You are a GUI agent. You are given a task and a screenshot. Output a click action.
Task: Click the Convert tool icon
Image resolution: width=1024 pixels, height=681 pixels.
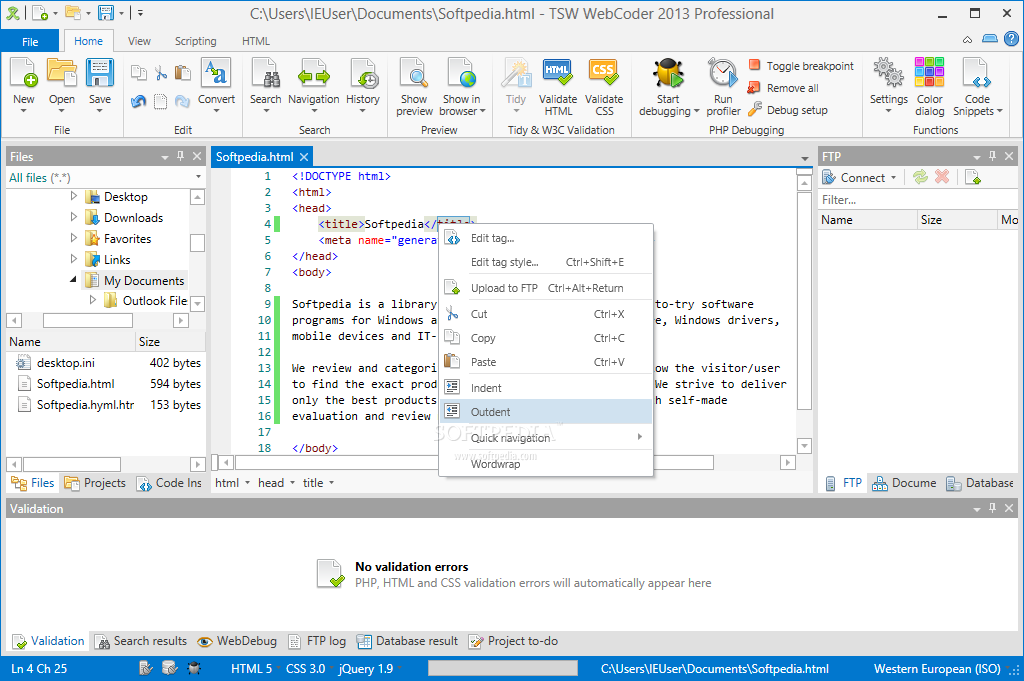[x=216, y=73]
